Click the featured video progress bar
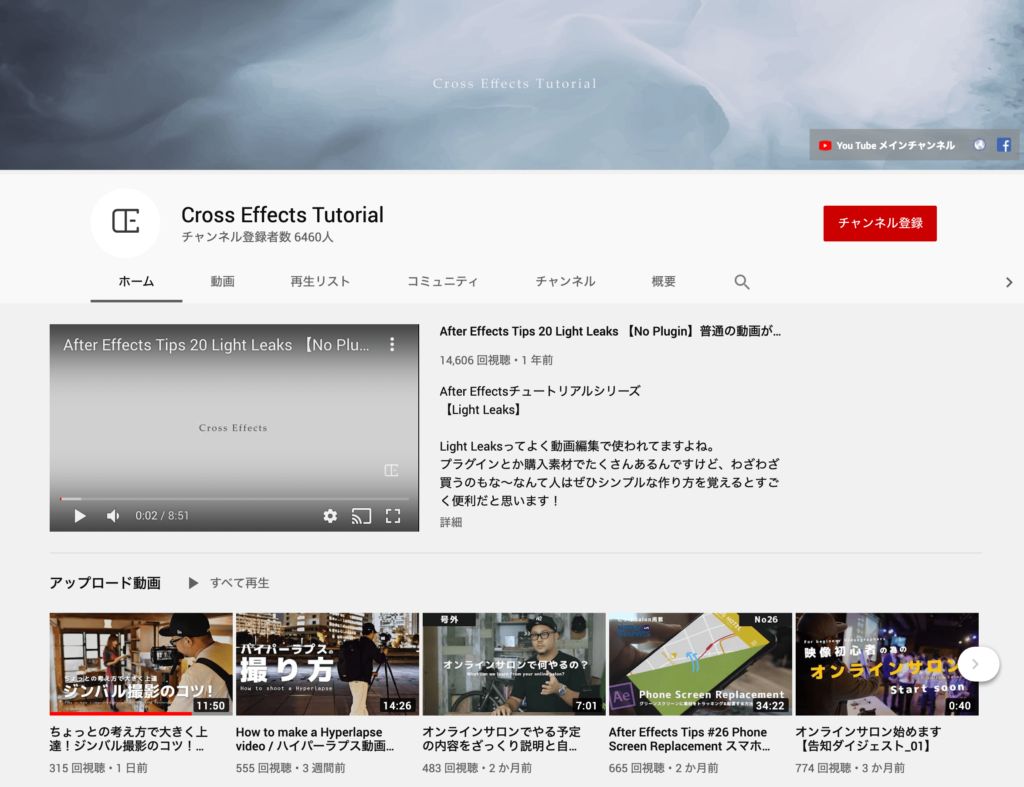 tap(234, 499)
